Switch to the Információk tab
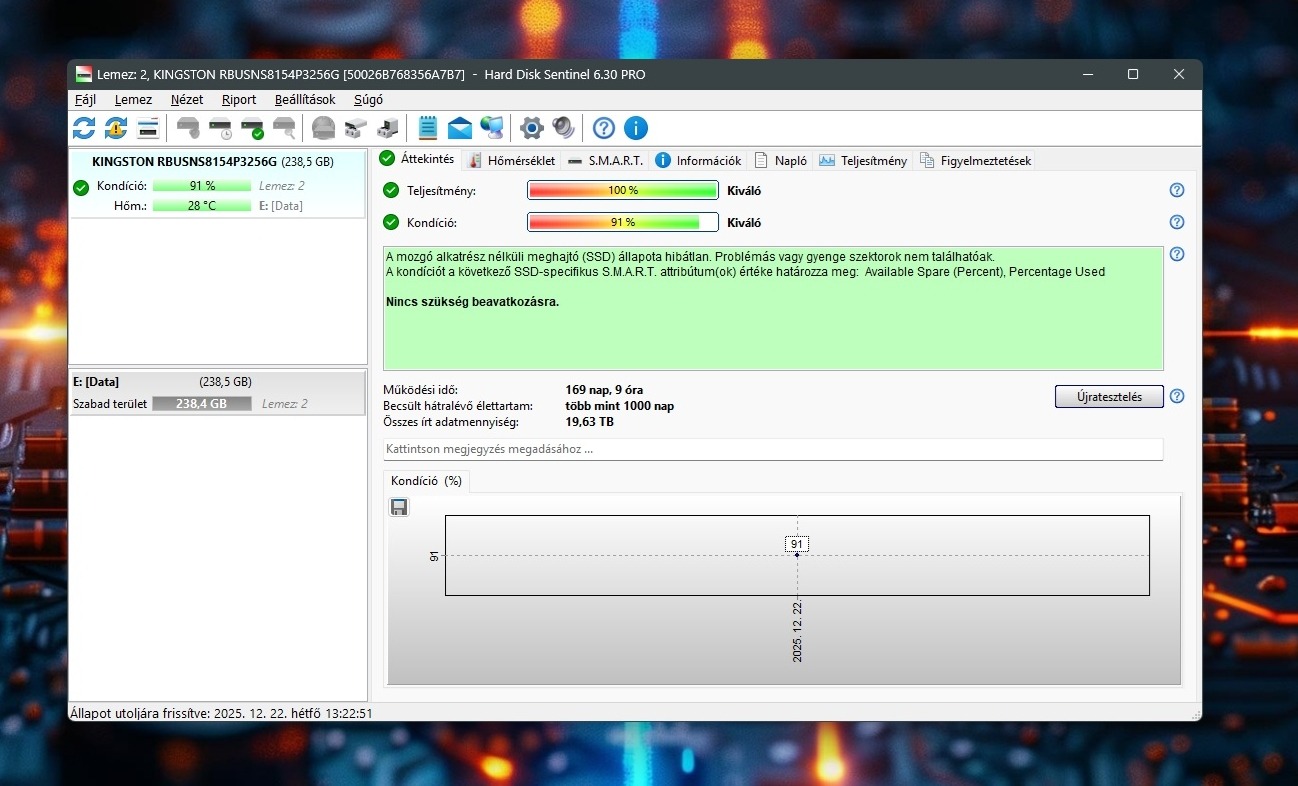The width and height of the screenshot is (1298, 786). 698,160
